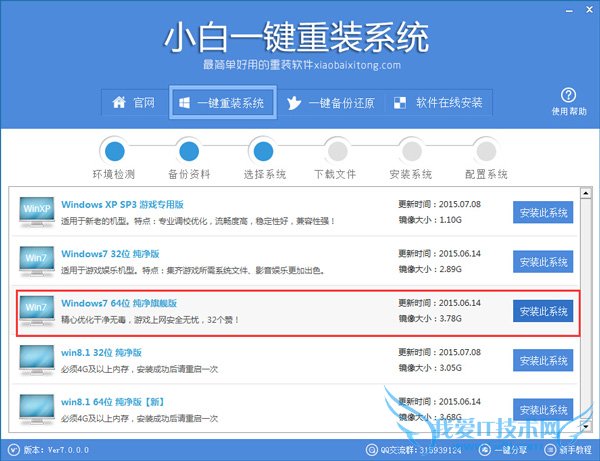
Task: Click 镜像大小：1.10G text
Action: coord(430,220)
